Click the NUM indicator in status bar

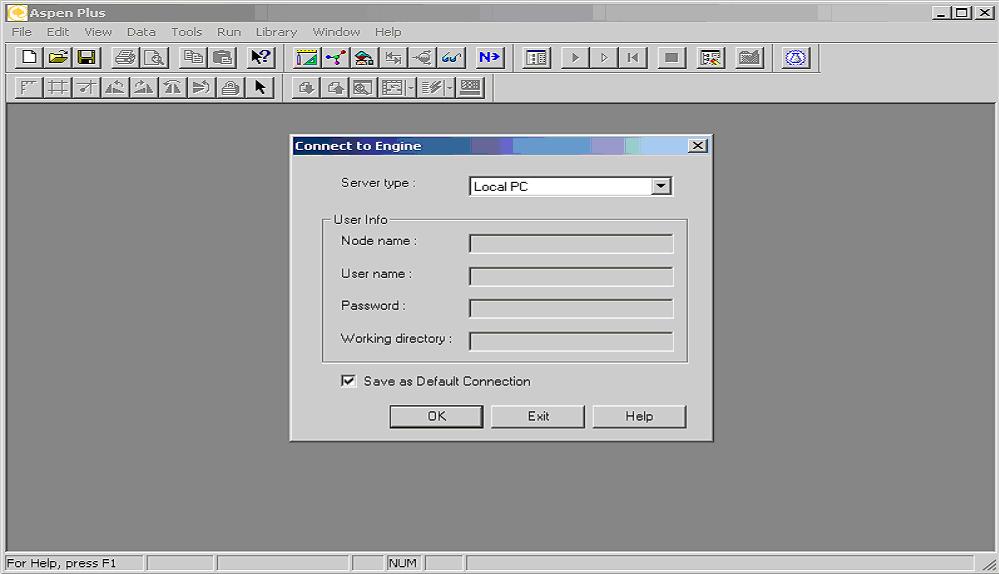coord(402,563)
